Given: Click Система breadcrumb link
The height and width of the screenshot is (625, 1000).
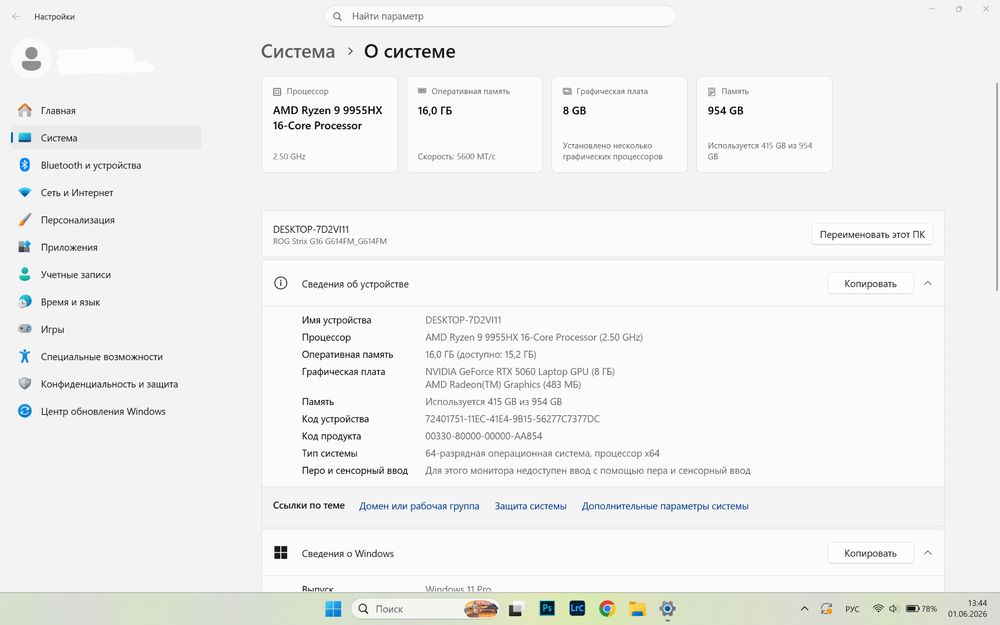Looking at the screenshot, I should coord(298,52).
